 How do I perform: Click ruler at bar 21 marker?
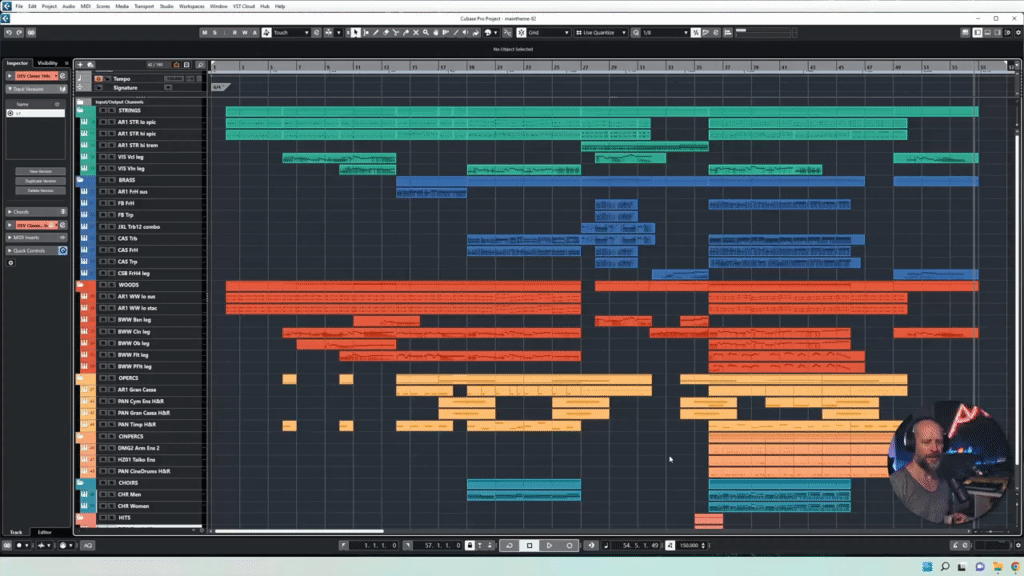499,67
